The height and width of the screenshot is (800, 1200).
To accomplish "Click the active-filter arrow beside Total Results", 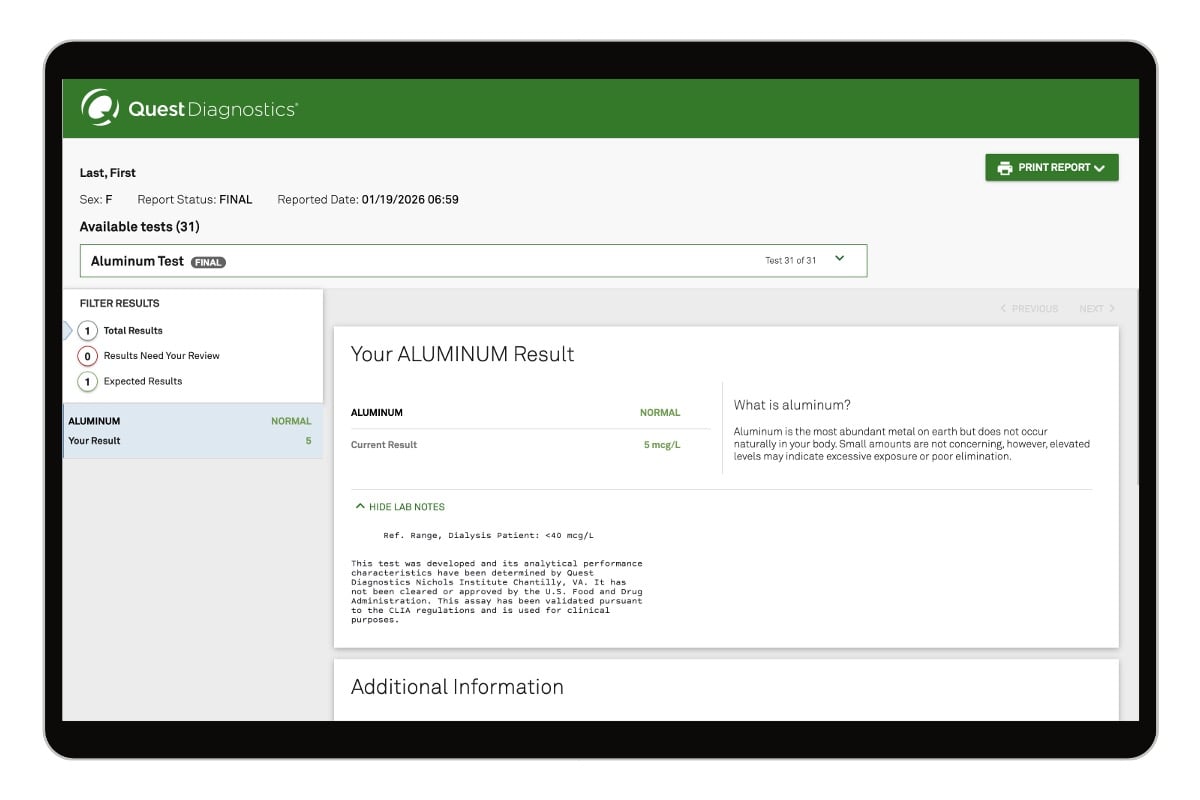I will tap(68, 331).
